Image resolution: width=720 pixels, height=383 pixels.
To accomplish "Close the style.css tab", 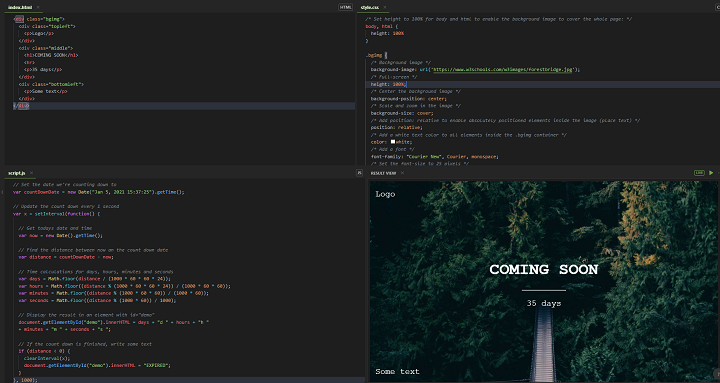I will 385,7.
